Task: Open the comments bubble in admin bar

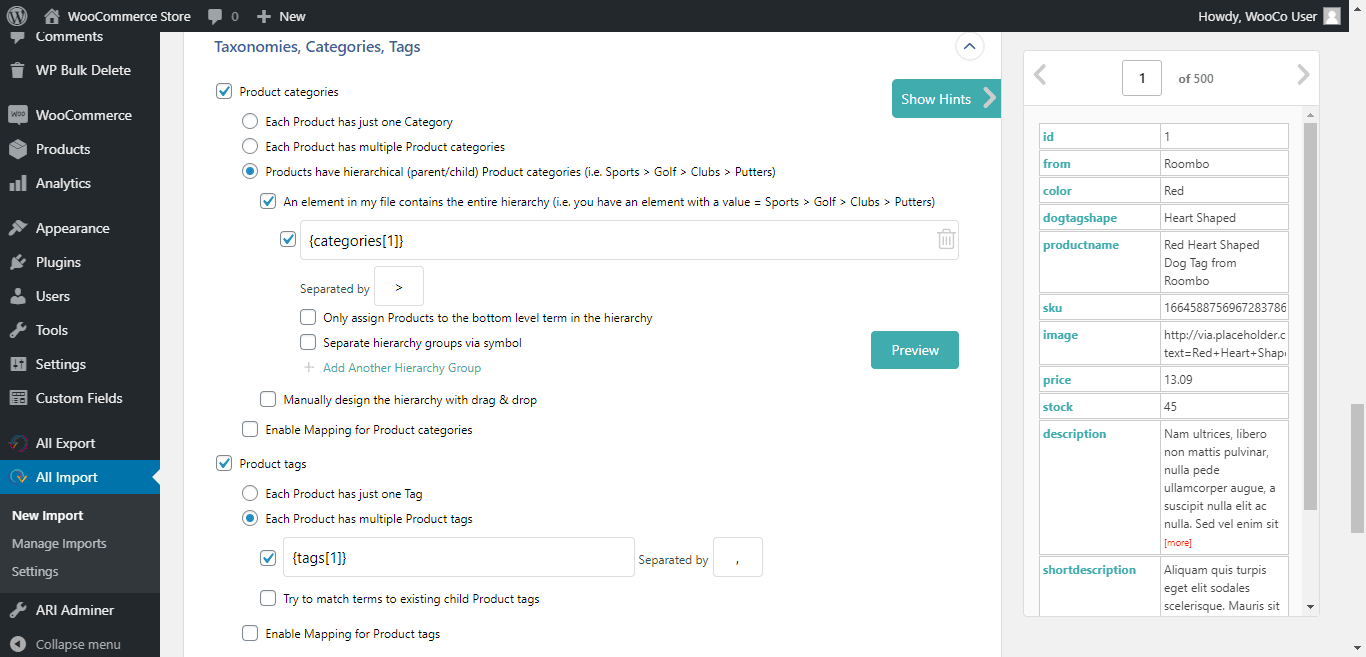Action: pos(215,17)
